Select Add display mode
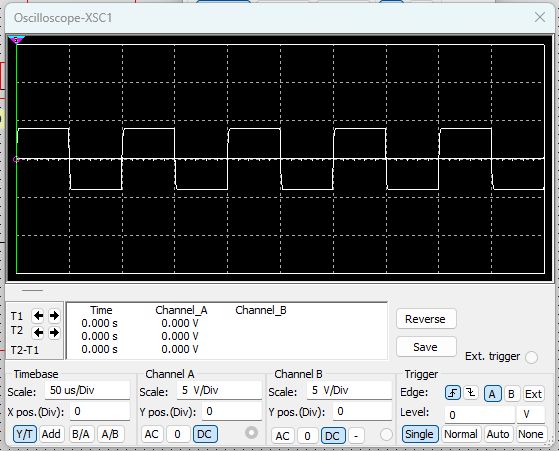Viewport: 559px width, 451px height. click(x=52, y=434)
